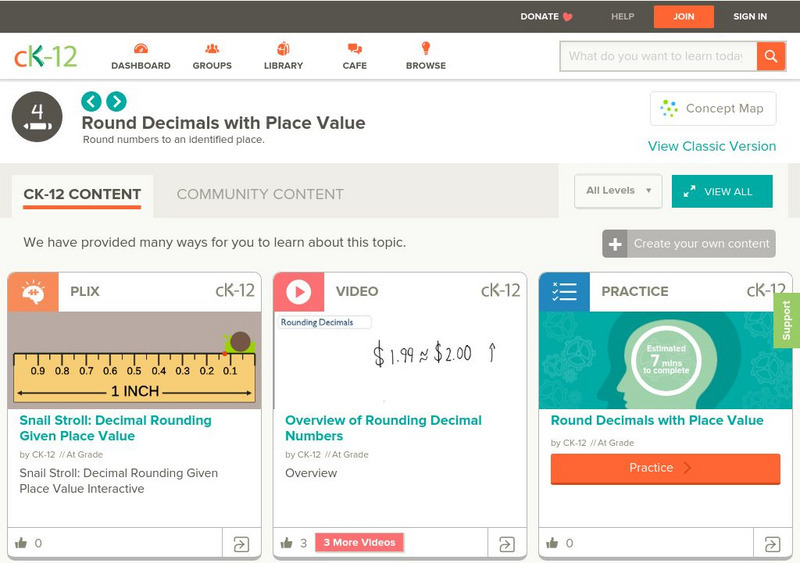Click the text 'Round numbers to an identified place.'
Screen dimensions: 800x563
click(173, 140)
